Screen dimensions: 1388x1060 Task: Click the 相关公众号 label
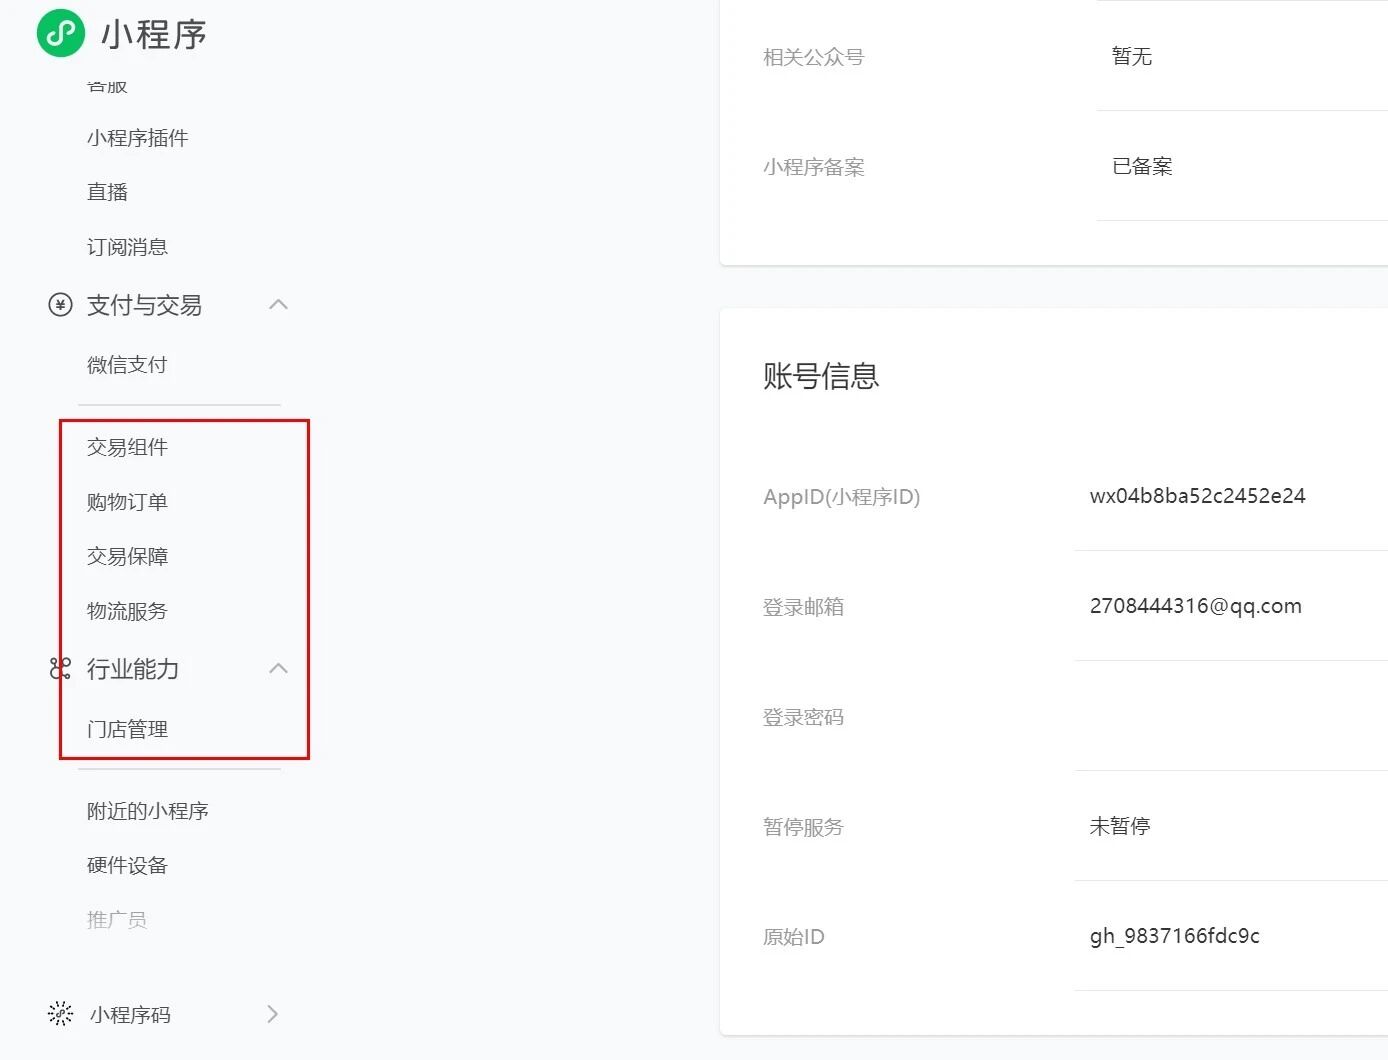coord(813,57)
